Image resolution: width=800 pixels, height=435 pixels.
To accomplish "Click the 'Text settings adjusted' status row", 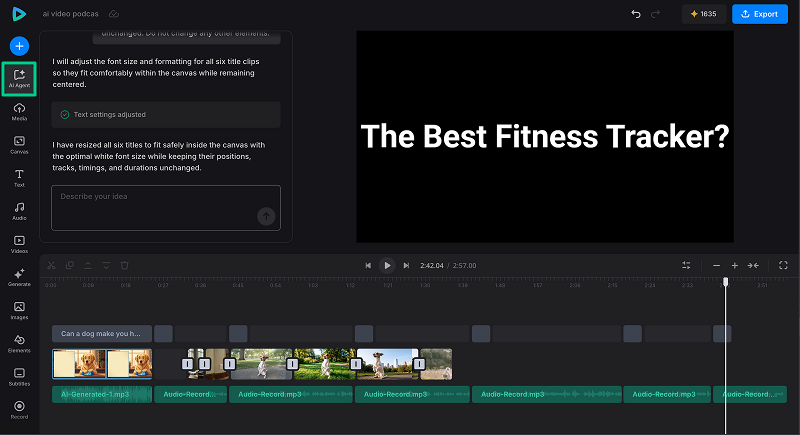I will coord(166,114).
